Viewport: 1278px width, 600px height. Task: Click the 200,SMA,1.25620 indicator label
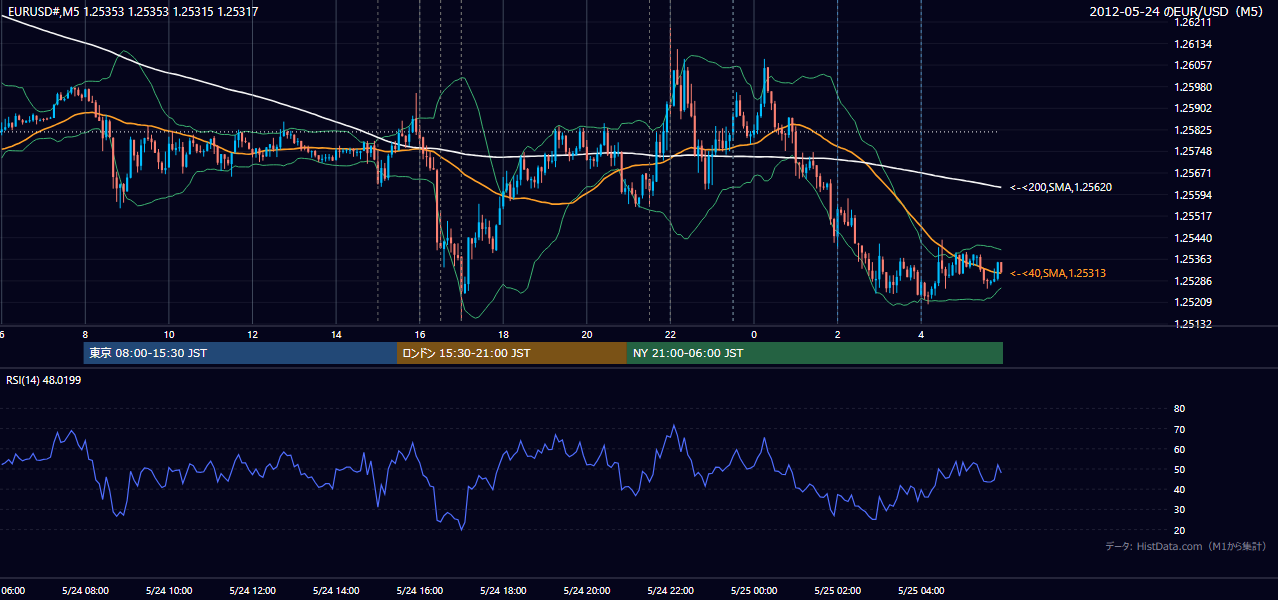coord(1061,187)
